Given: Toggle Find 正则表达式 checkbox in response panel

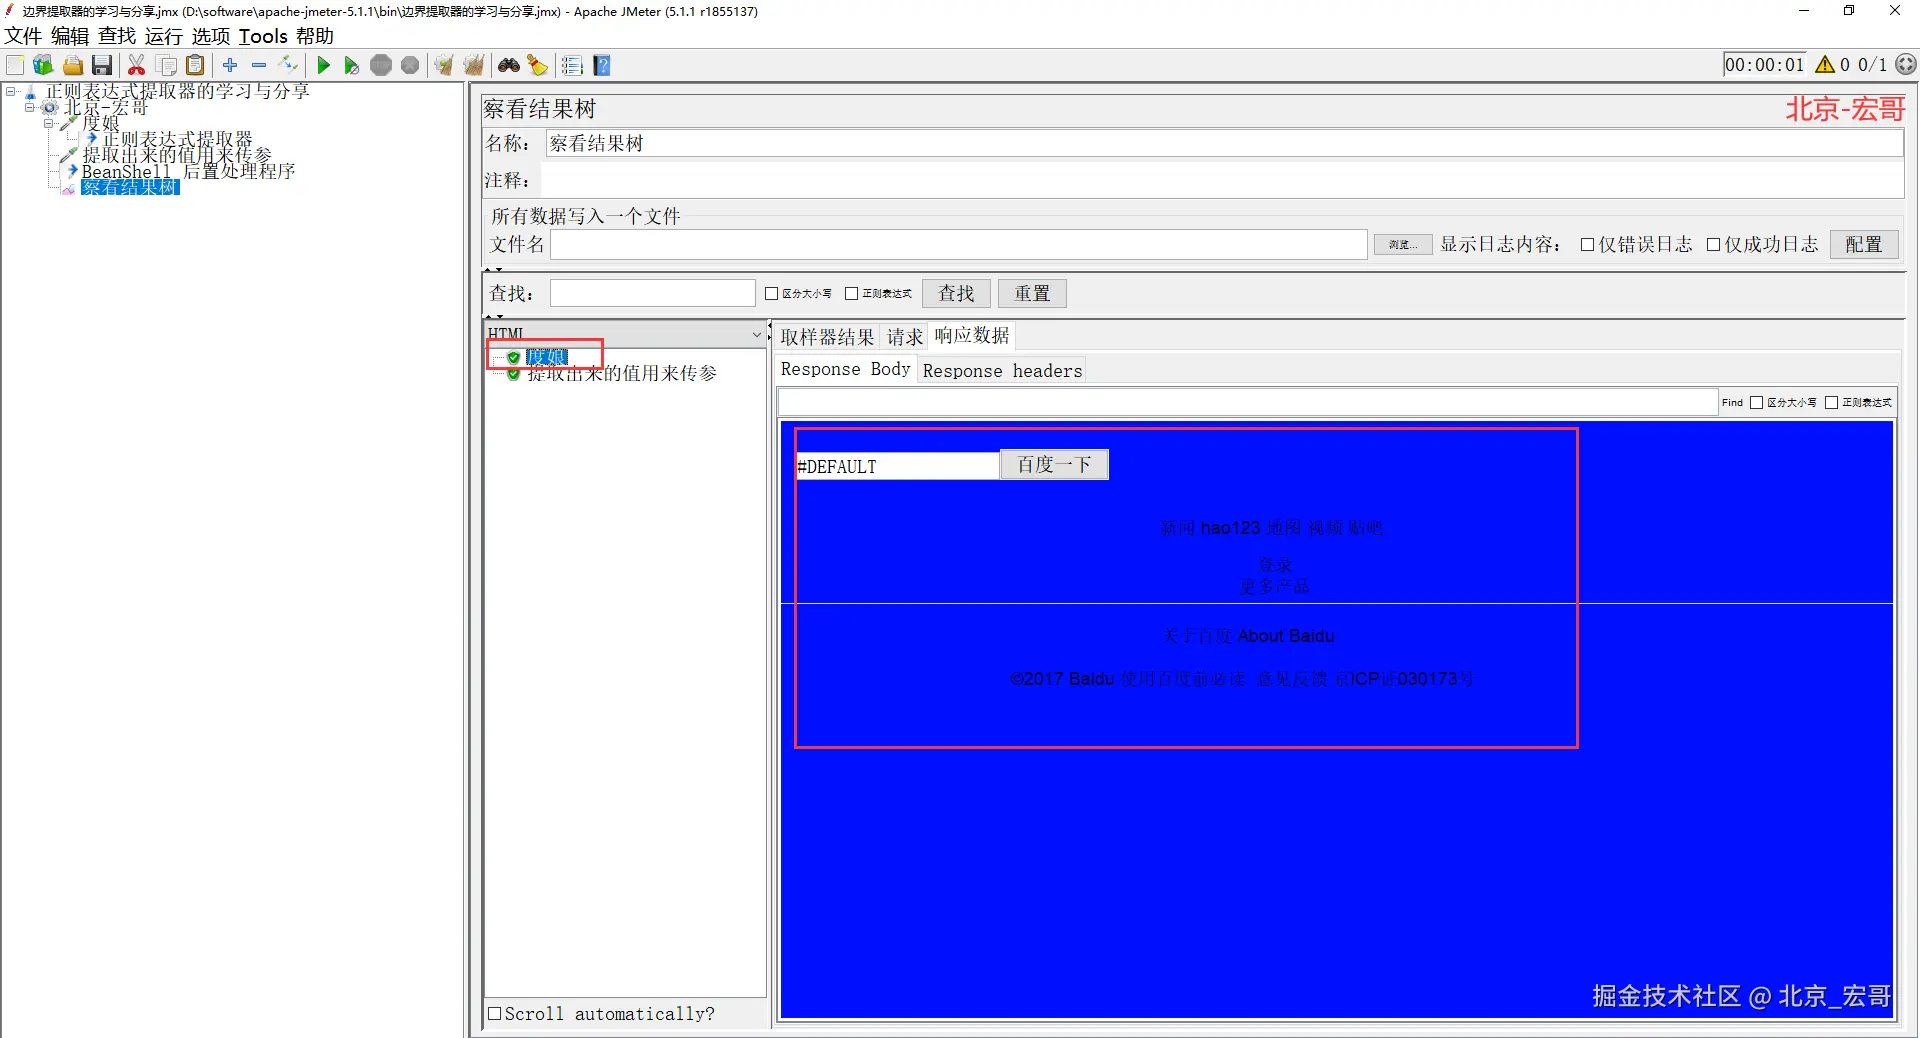Looking at the screenshot, I should point(1831,403).
